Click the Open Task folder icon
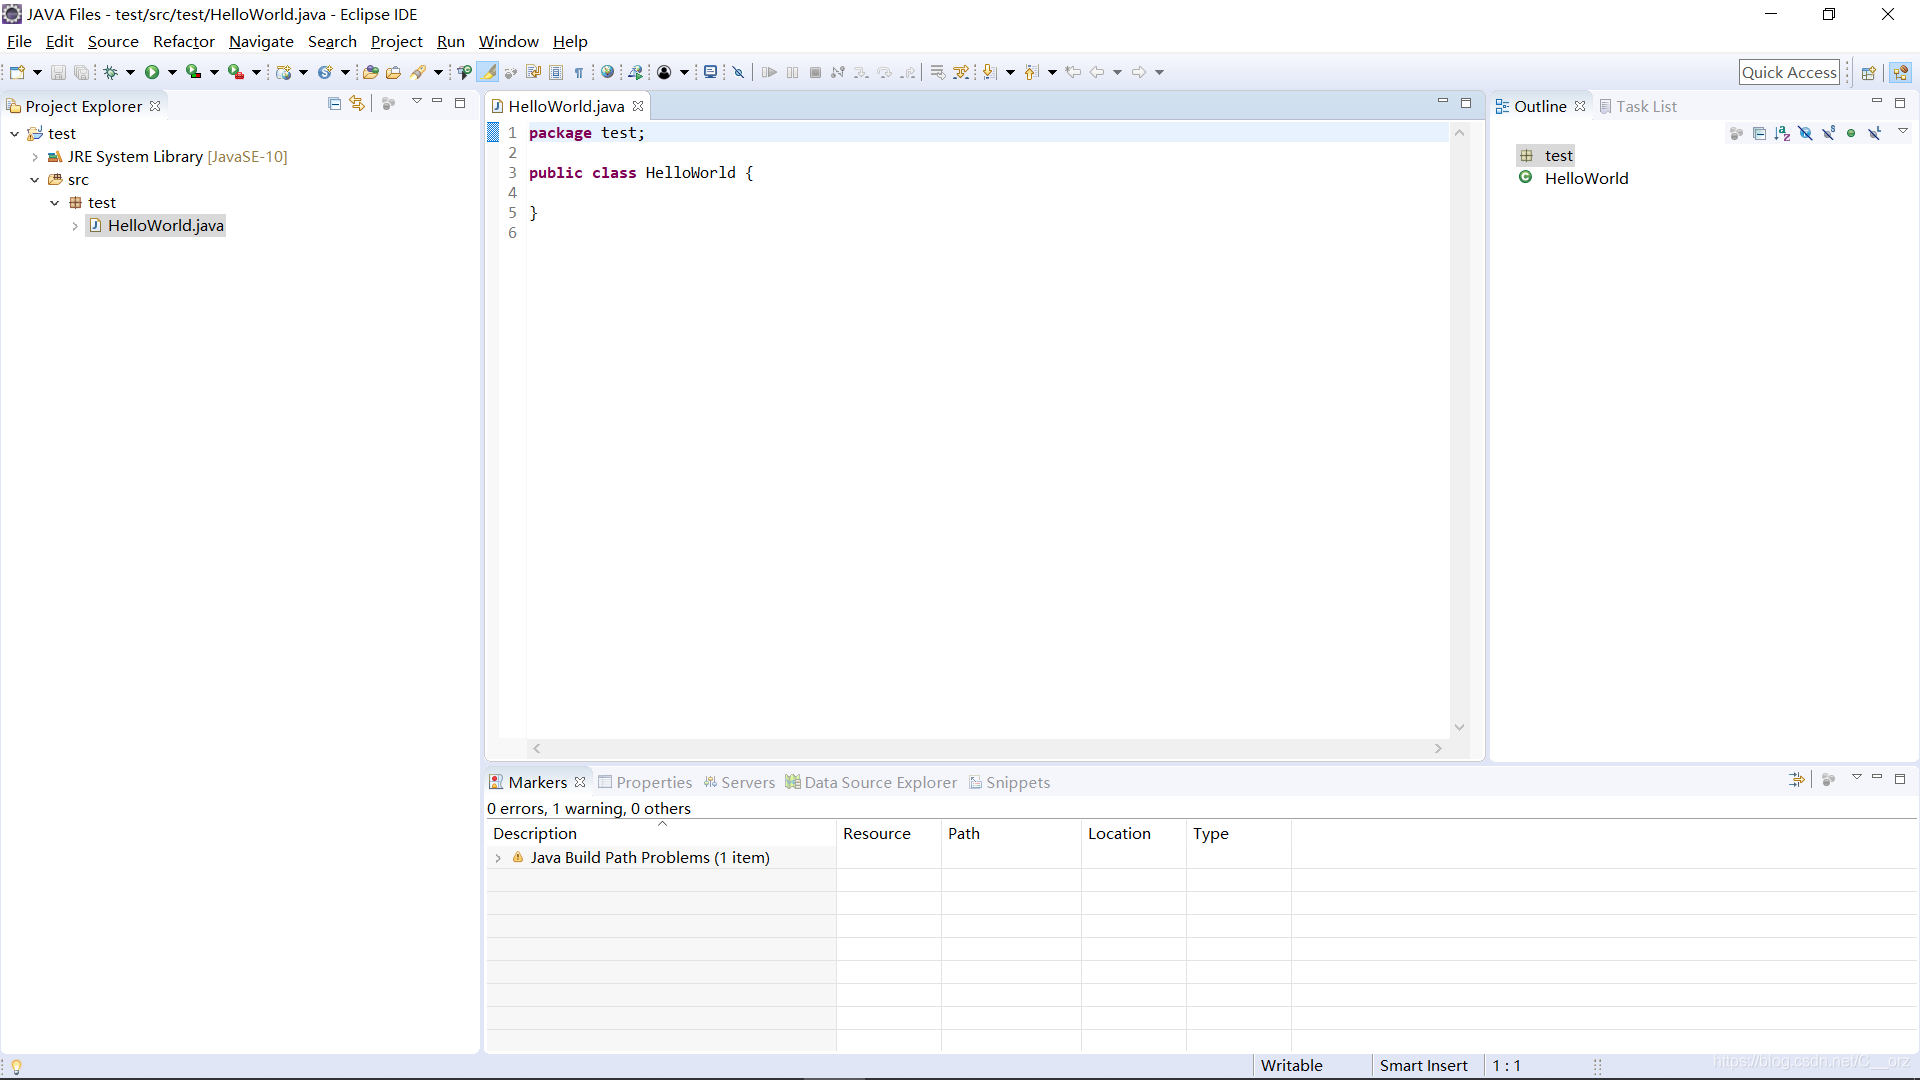 click(x=393, y=72)
